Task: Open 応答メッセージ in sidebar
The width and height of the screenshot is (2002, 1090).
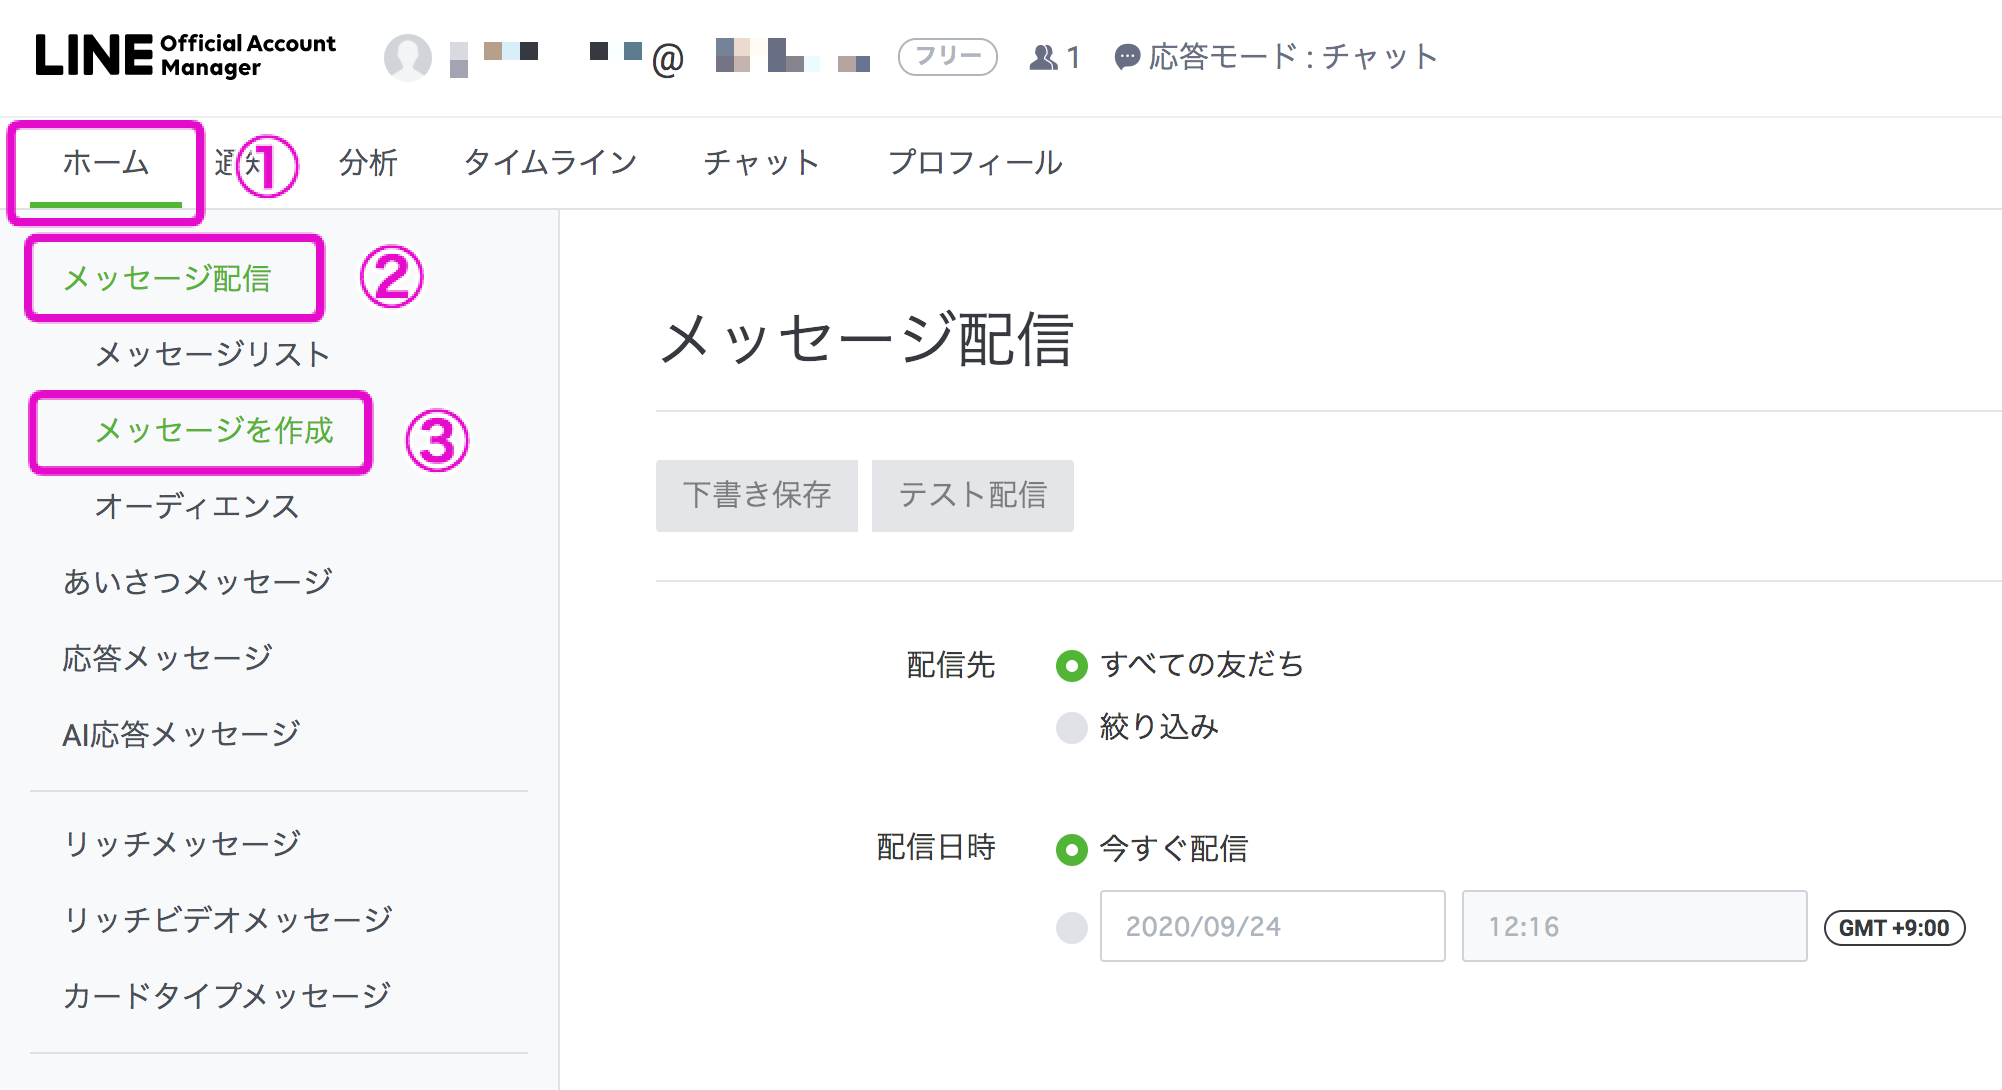Action: pos(167,658)
